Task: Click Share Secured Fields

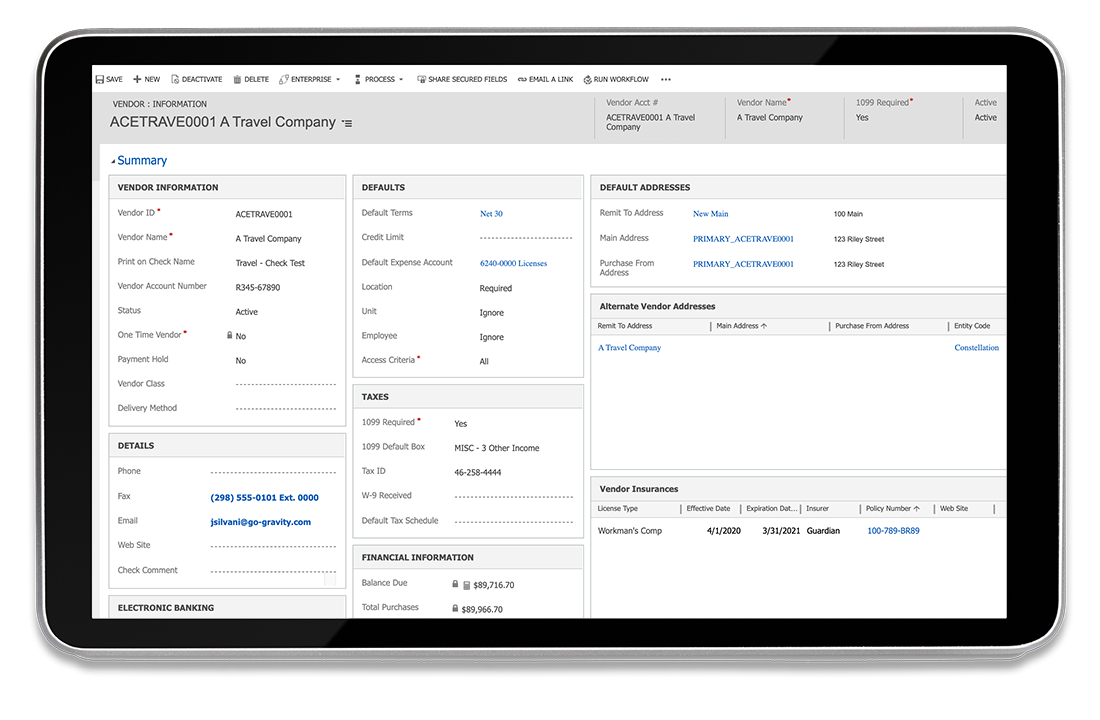Action: [x=462, y=79]
